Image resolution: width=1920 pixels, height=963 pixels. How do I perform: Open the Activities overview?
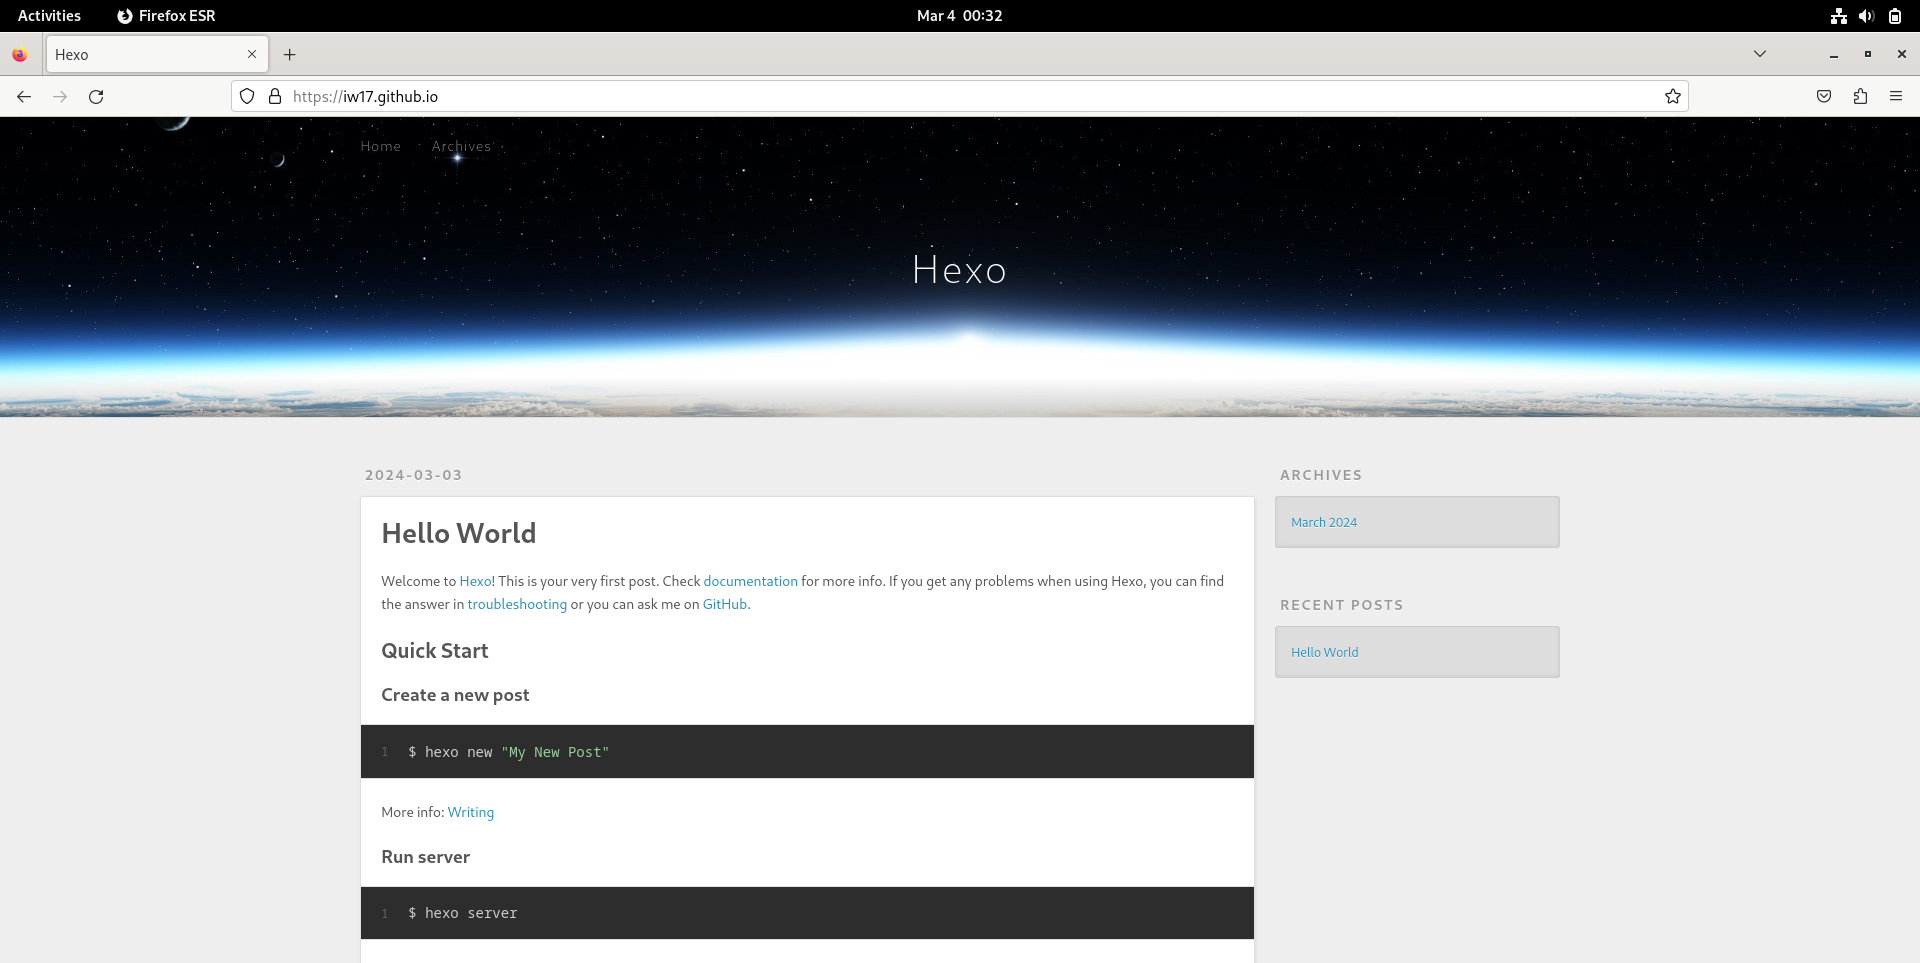(x=49, y=16)
